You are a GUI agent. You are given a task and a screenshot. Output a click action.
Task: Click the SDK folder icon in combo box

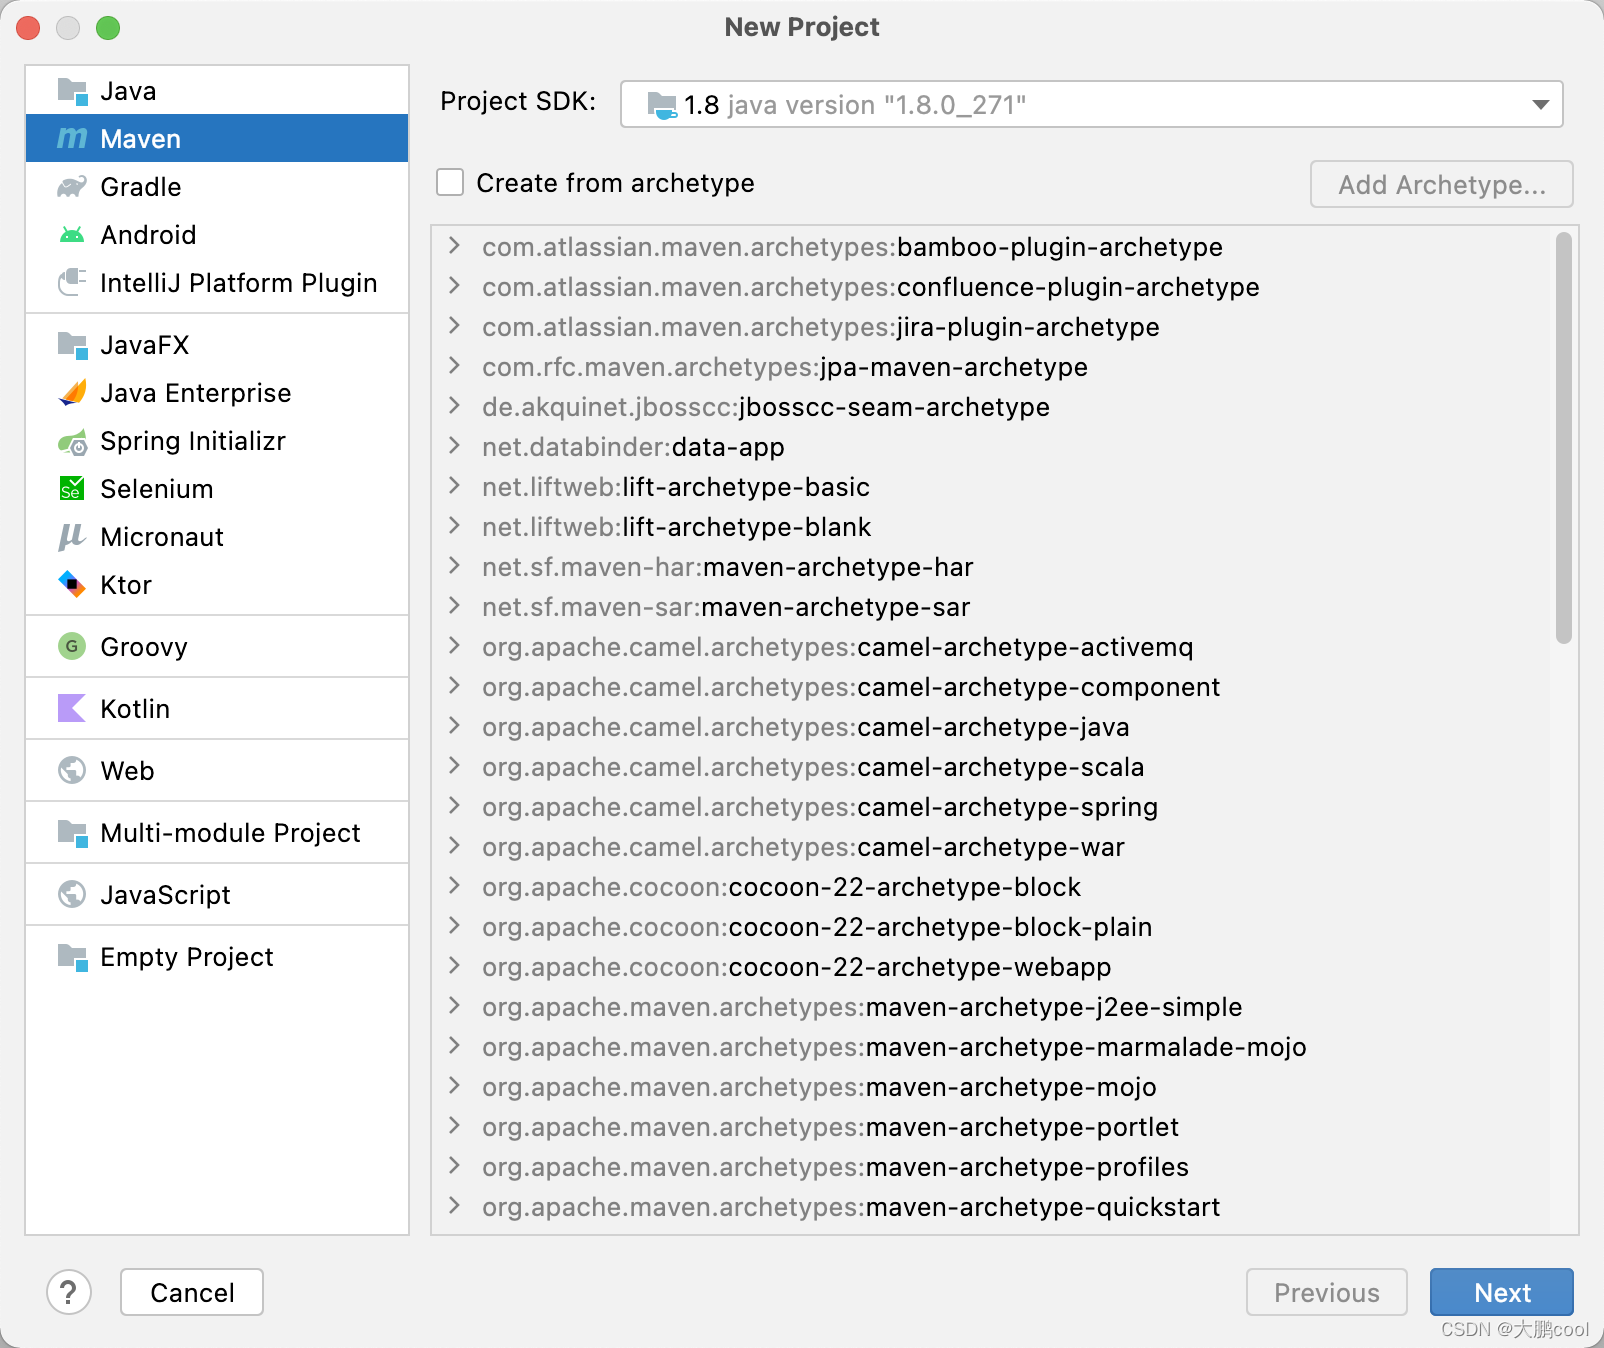click(662, 105)
